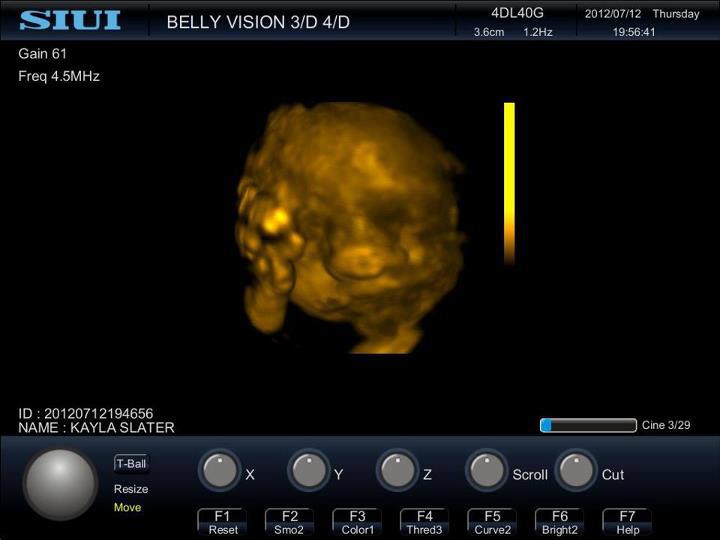Click the Scroll knob

(486, 471)
